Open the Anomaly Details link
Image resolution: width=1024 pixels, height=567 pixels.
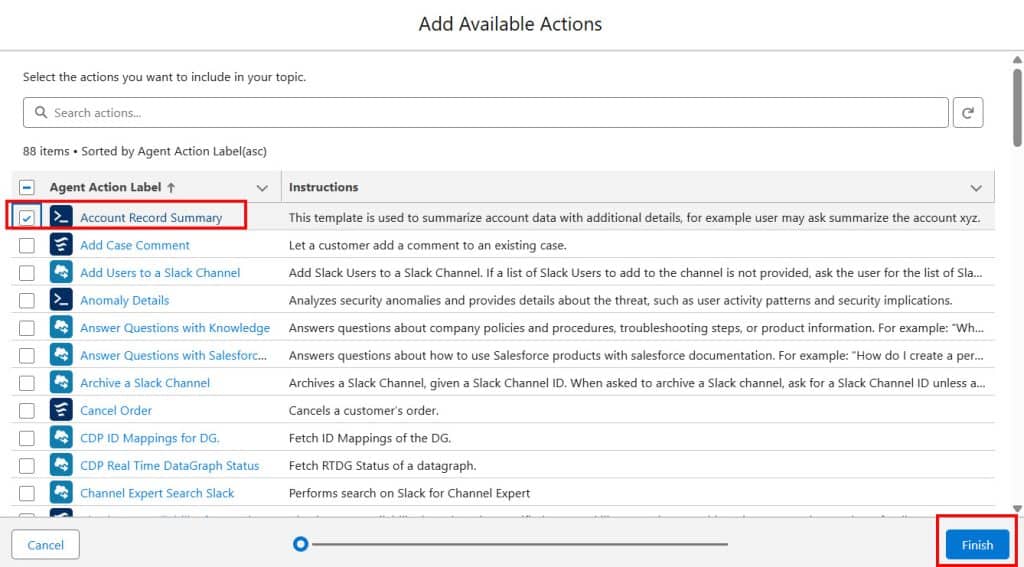[x=124, y=300]
